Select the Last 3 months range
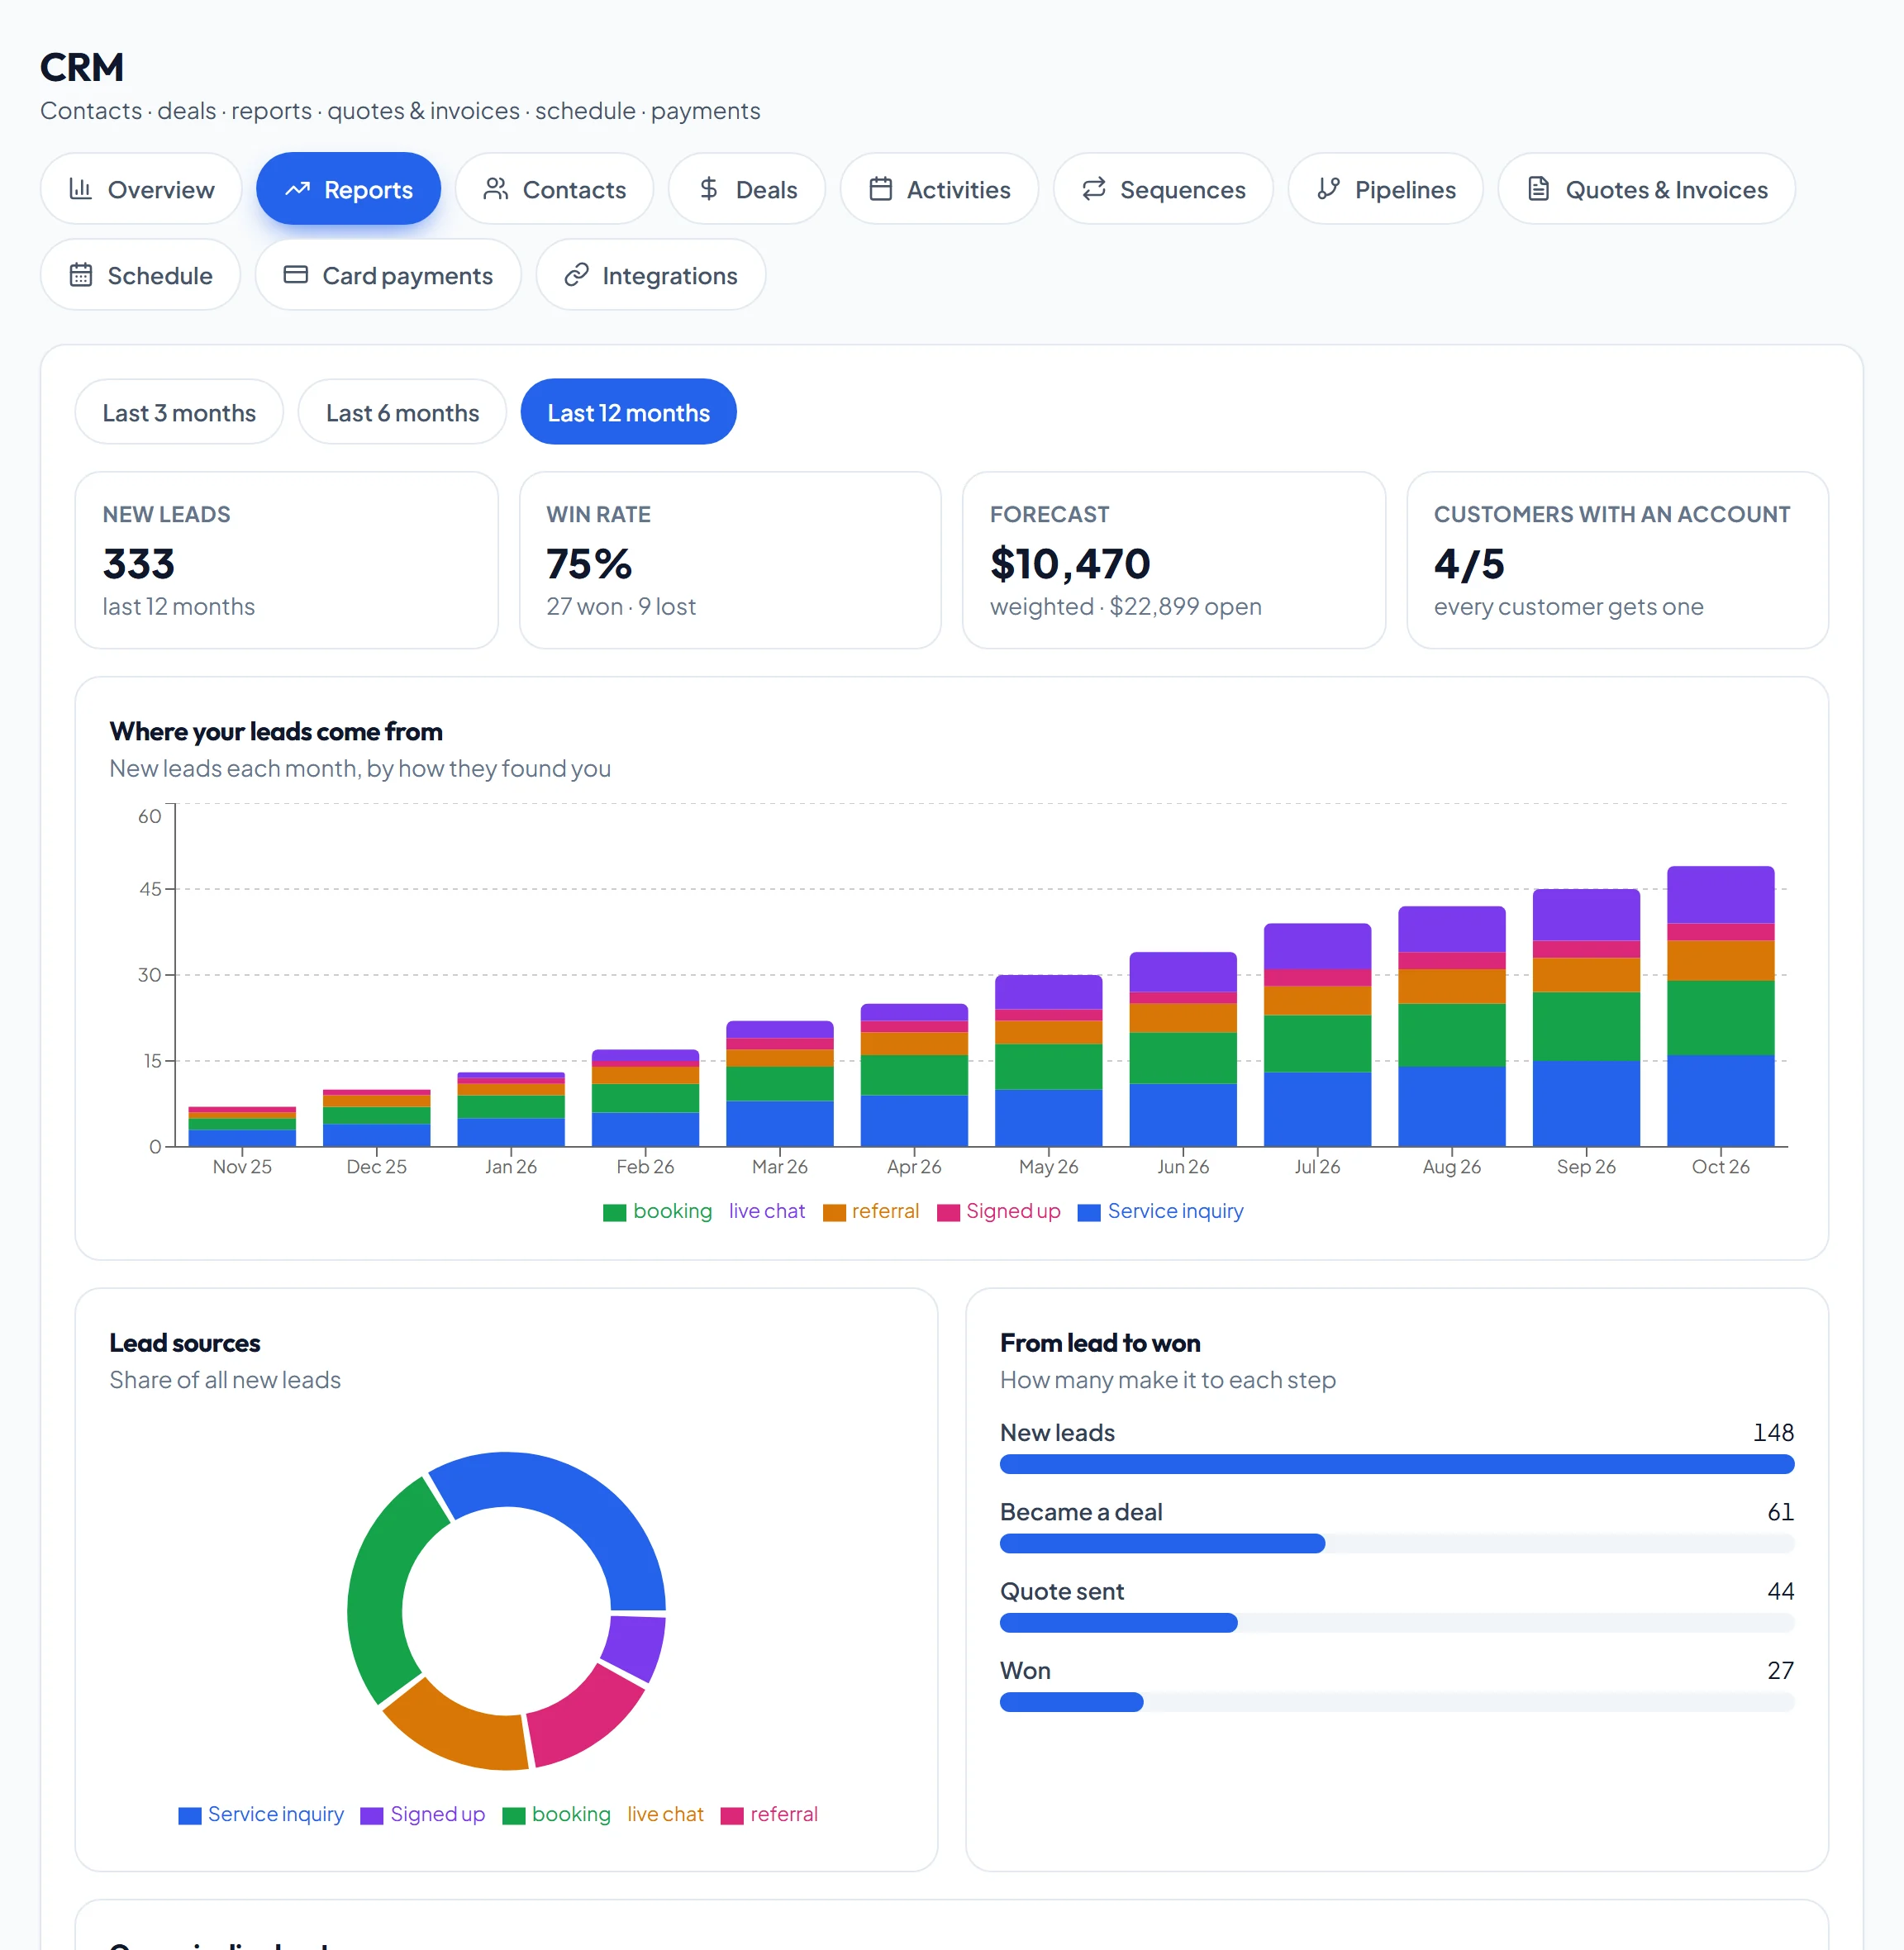Image resolution: width=1904 pixels, height=1950 pixels. (x=179, y=412)
